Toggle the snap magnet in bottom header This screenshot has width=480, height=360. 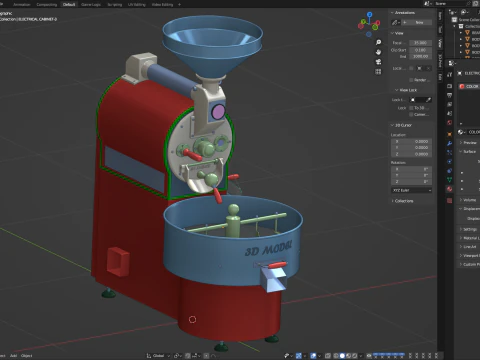[x=188, y=356]
